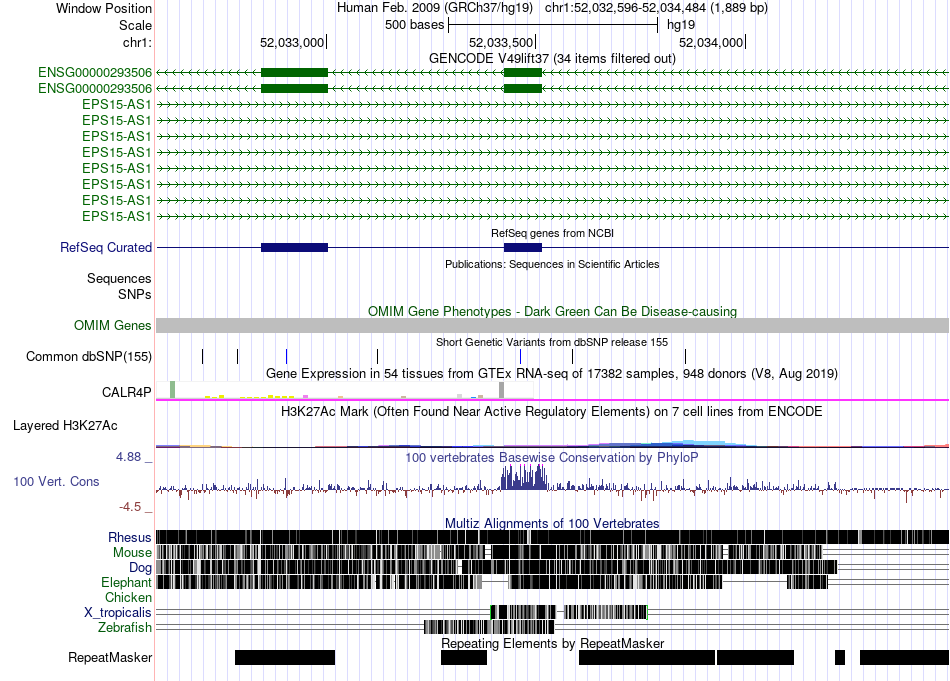
Task: Click the smallest RepeatMasker block
Action: click(x=840, y=657)
